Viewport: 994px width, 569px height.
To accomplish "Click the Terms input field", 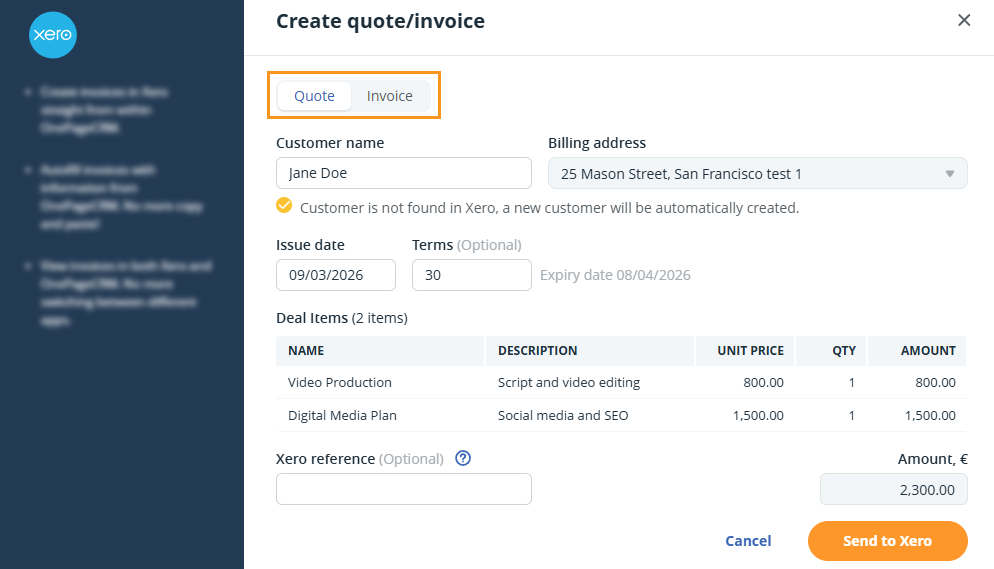I will pos(472,275).
